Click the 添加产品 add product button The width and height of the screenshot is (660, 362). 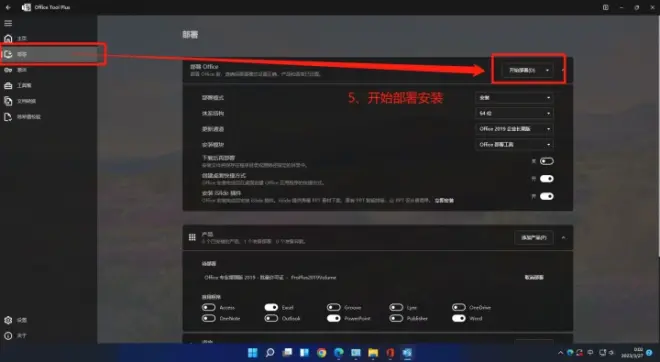(x=534, y=238)
